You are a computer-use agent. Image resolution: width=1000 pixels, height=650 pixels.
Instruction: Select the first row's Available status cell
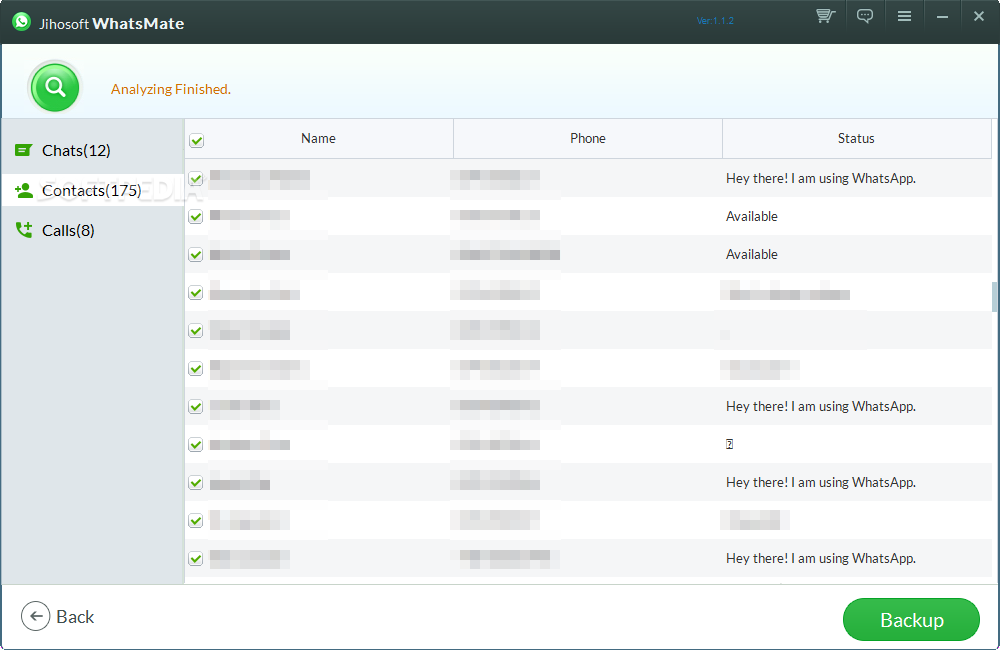tap(751, 216)
